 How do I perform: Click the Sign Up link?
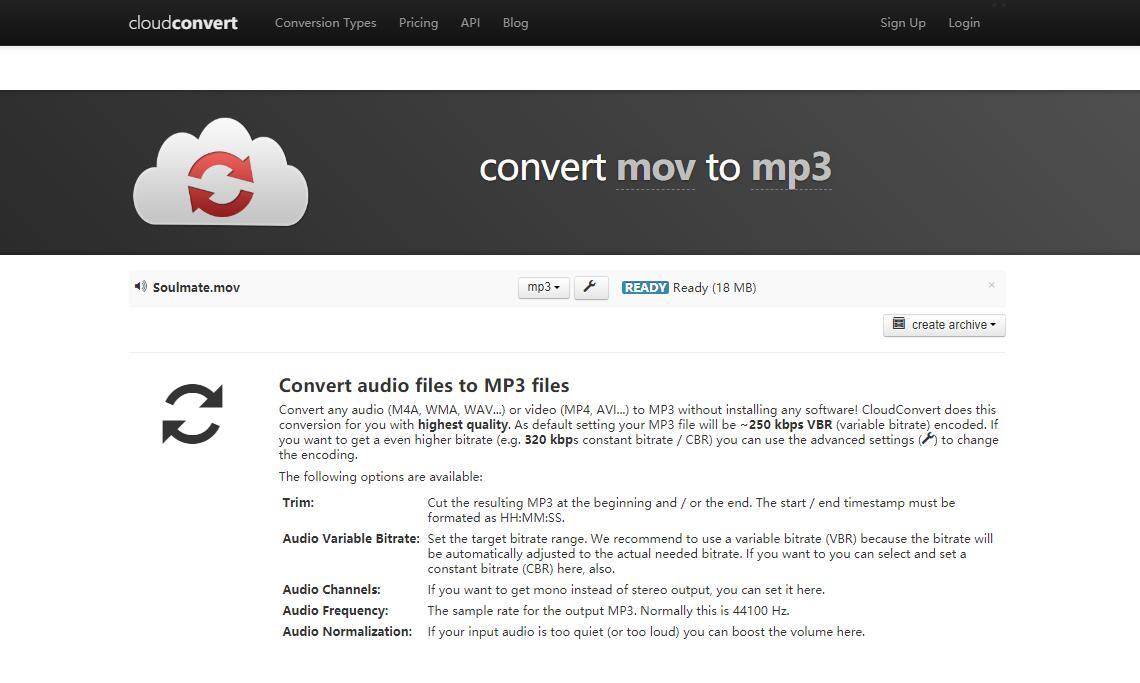(903, 23)
